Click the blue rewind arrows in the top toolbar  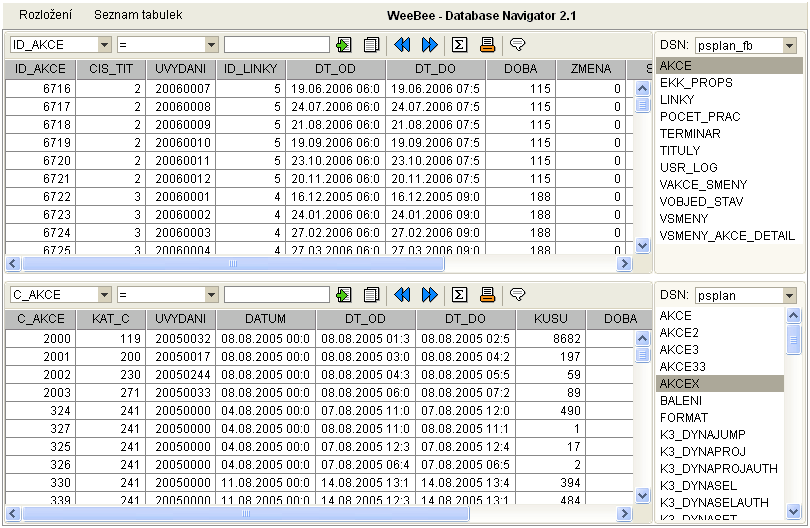coord(402,45)
